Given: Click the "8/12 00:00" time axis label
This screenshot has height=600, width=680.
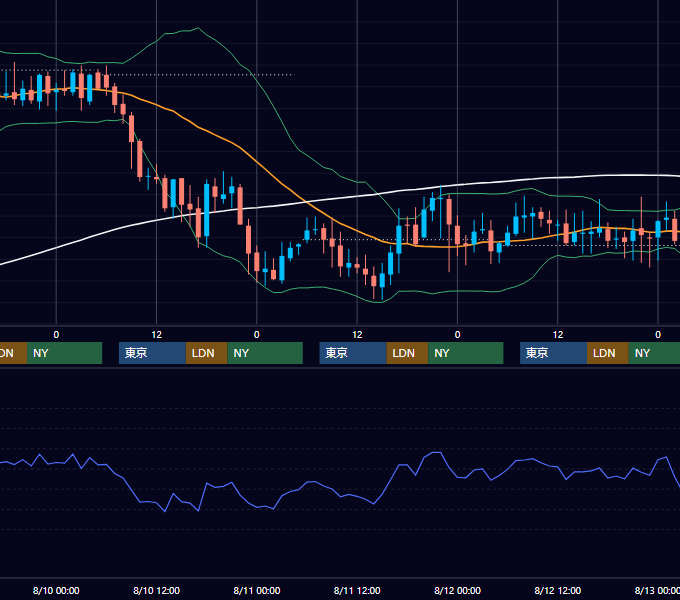Looking at the screenshot, I should point(457,590).
